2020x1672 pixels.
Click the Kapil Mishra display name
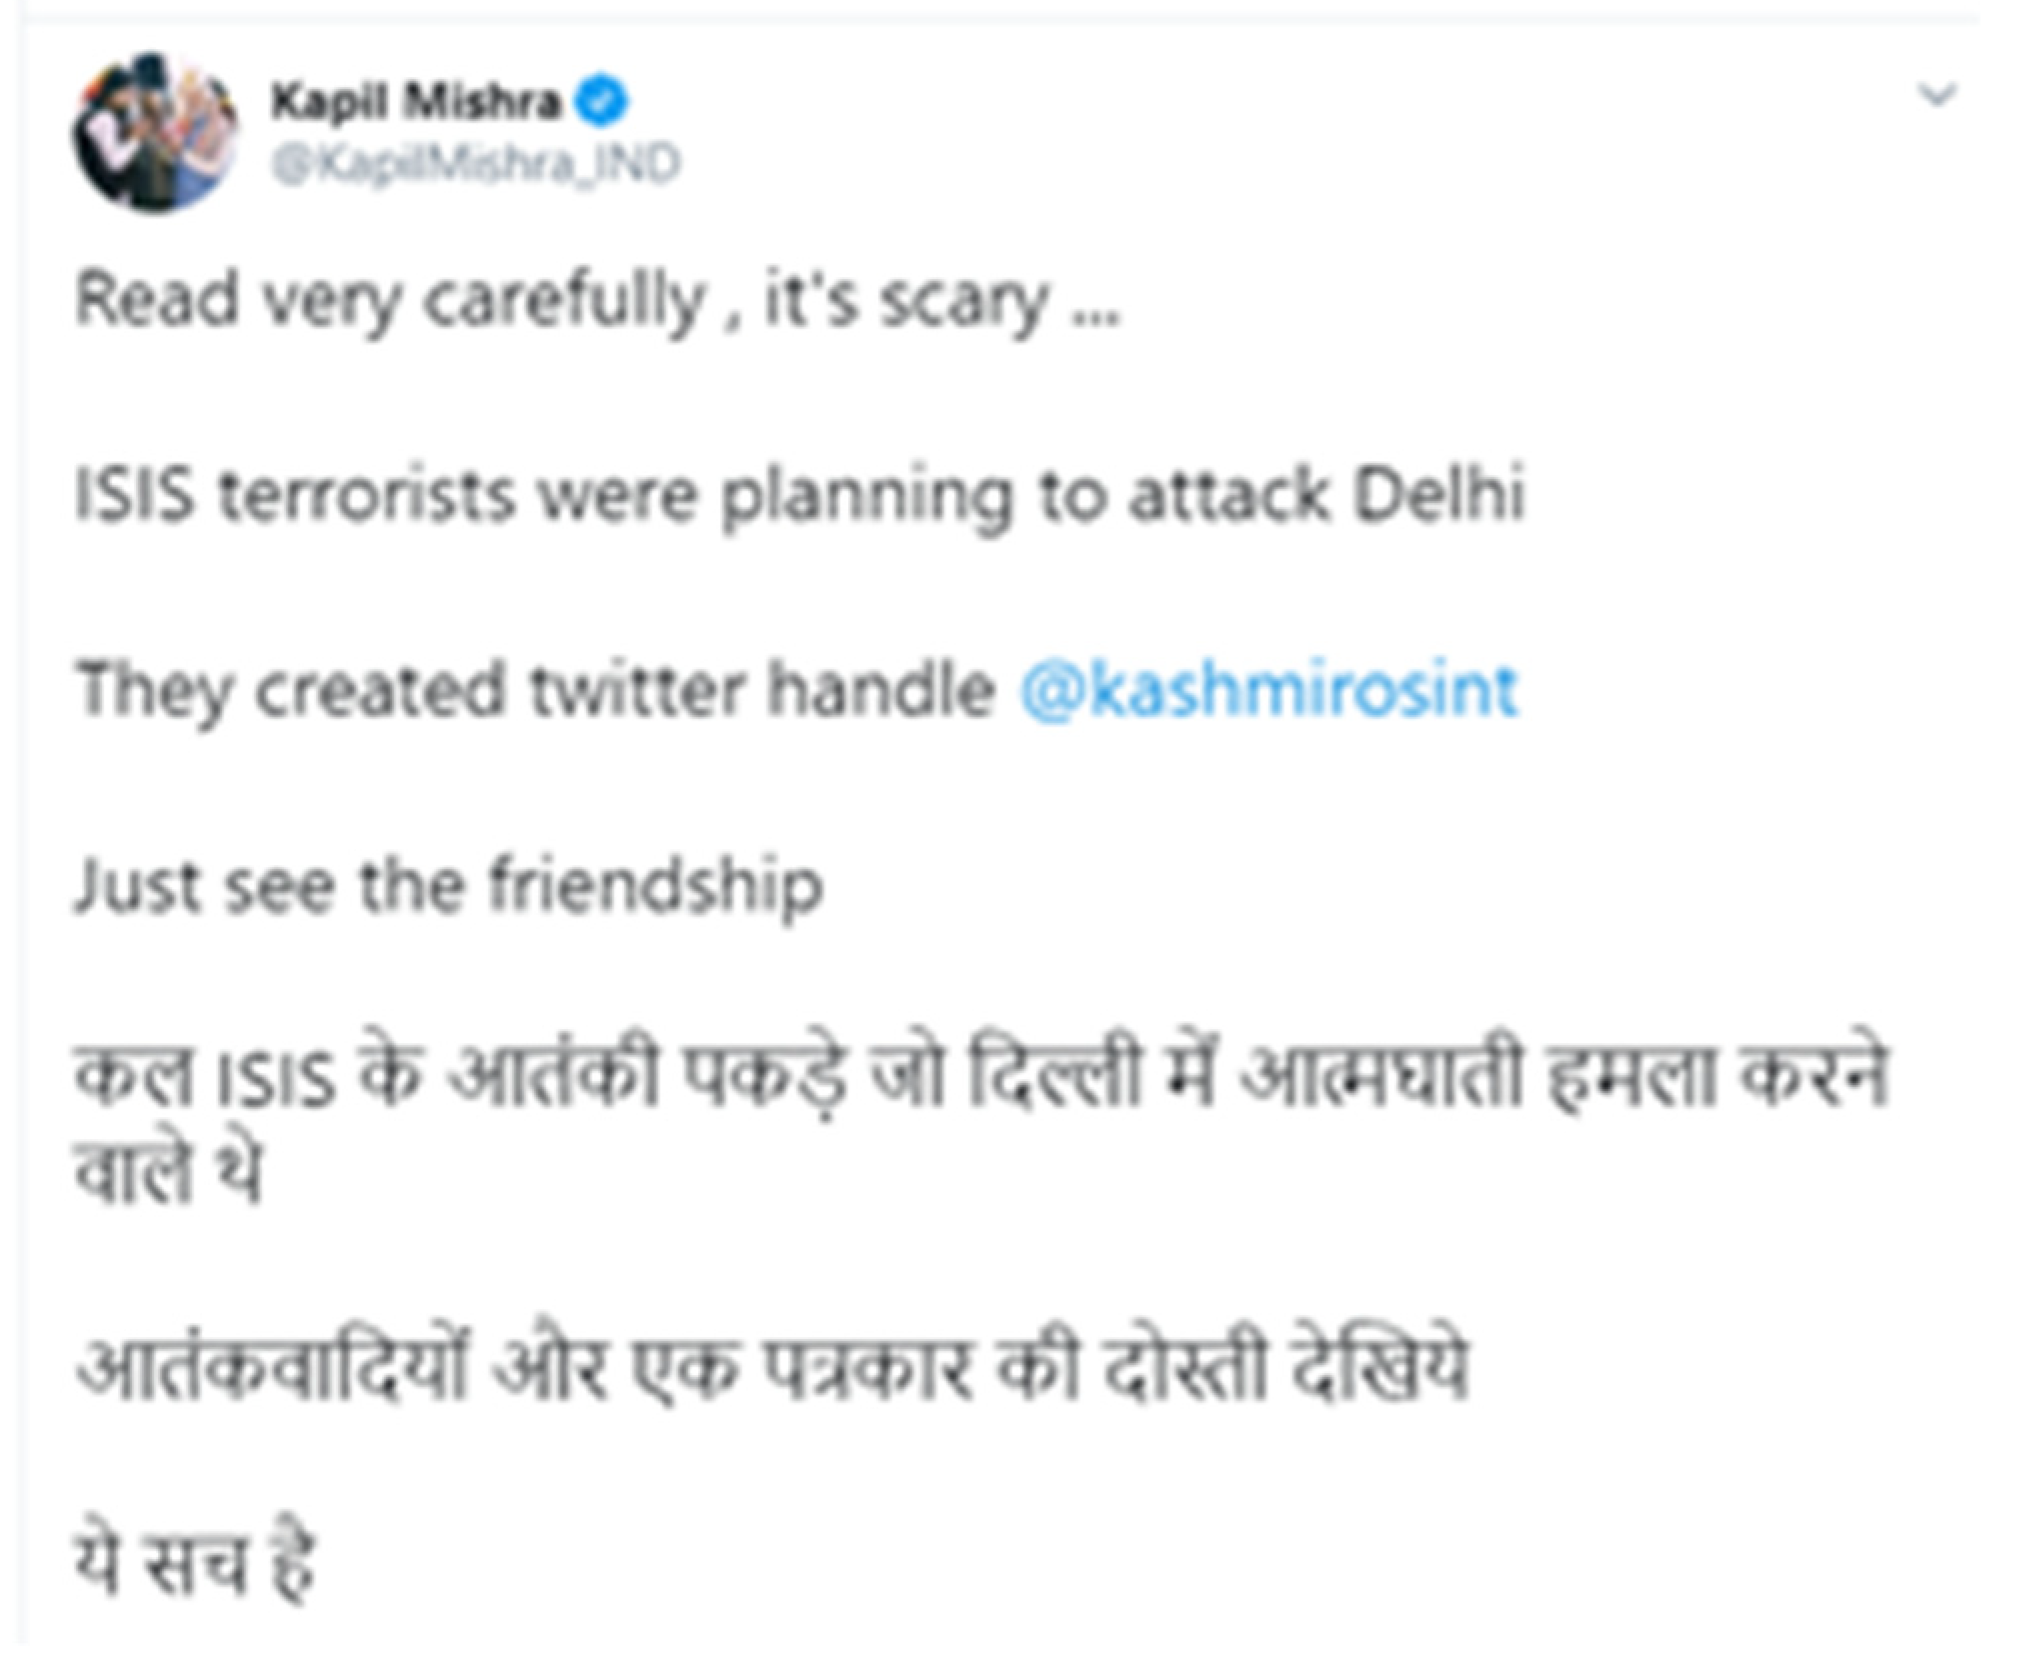tap(415, 102)
